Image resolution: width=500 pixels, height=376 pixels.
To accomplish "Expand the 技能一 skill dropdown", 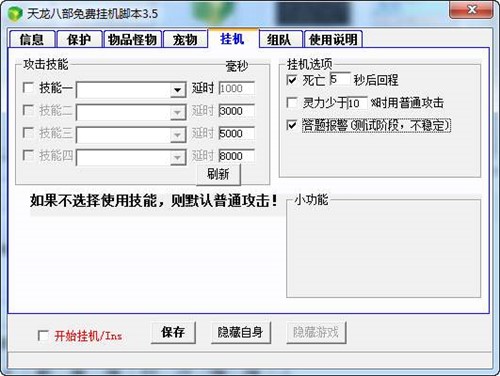I will [x=178, y=90].
